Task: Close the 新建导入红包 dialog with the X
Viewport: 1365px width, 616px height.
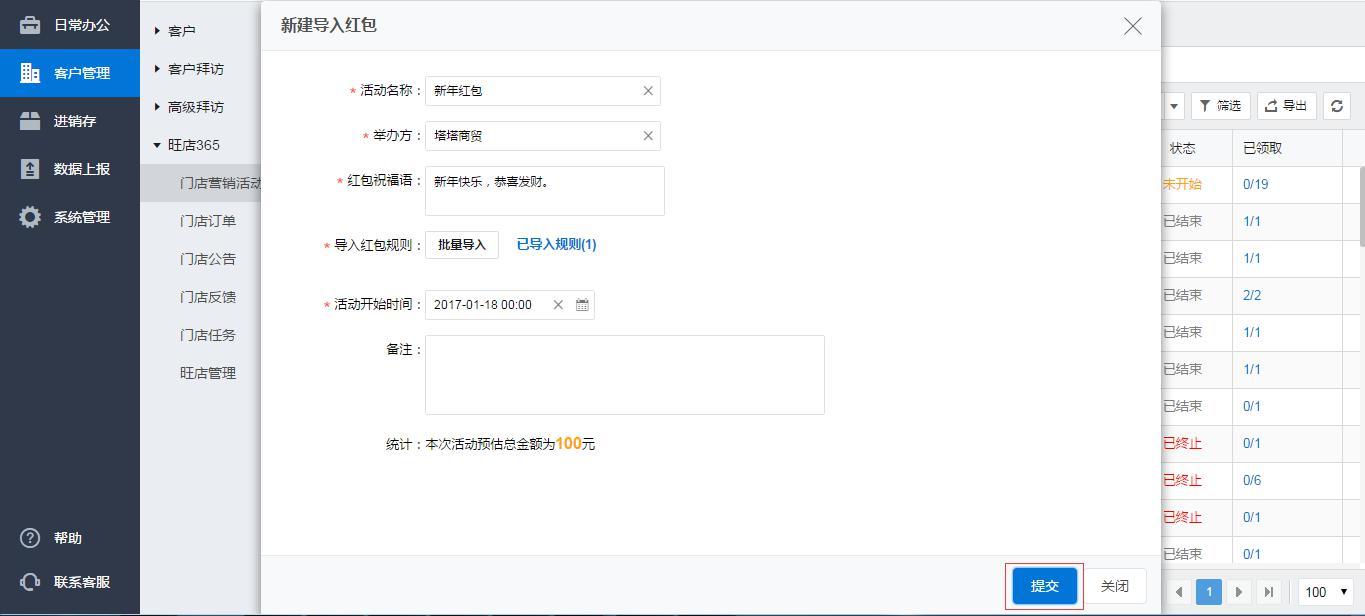Action: pyautogui.click(x=1132, y=26)
